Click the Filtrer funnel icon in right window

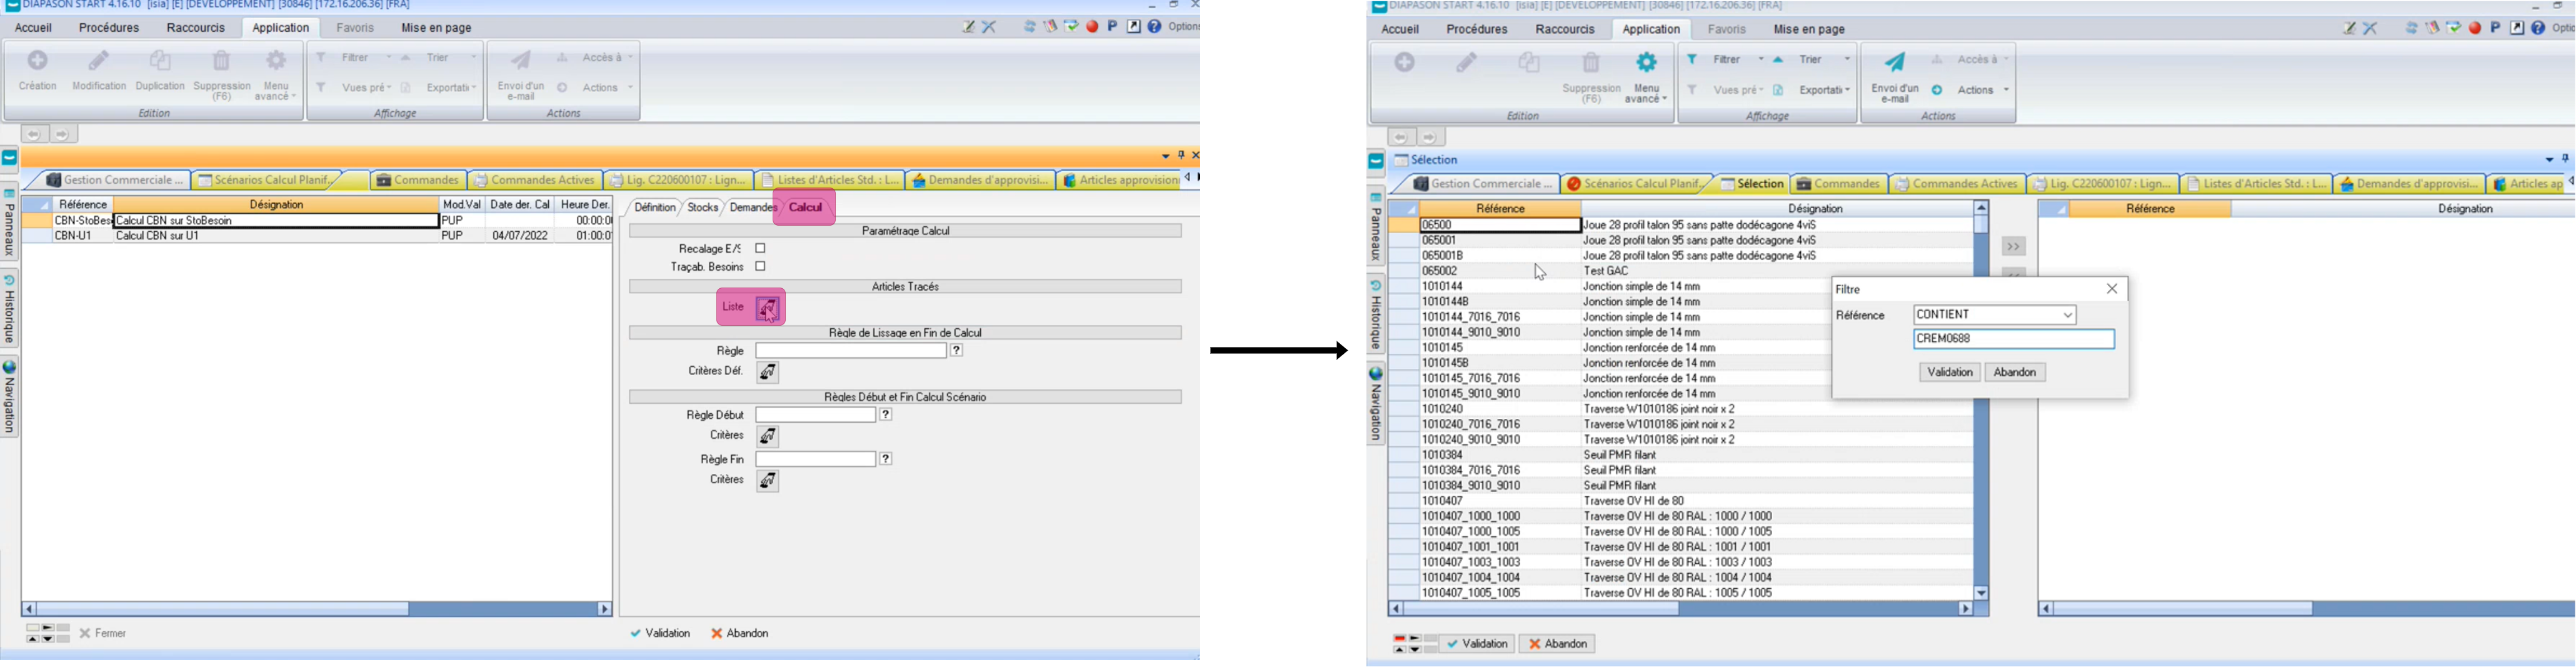(x=1692, y=60)
